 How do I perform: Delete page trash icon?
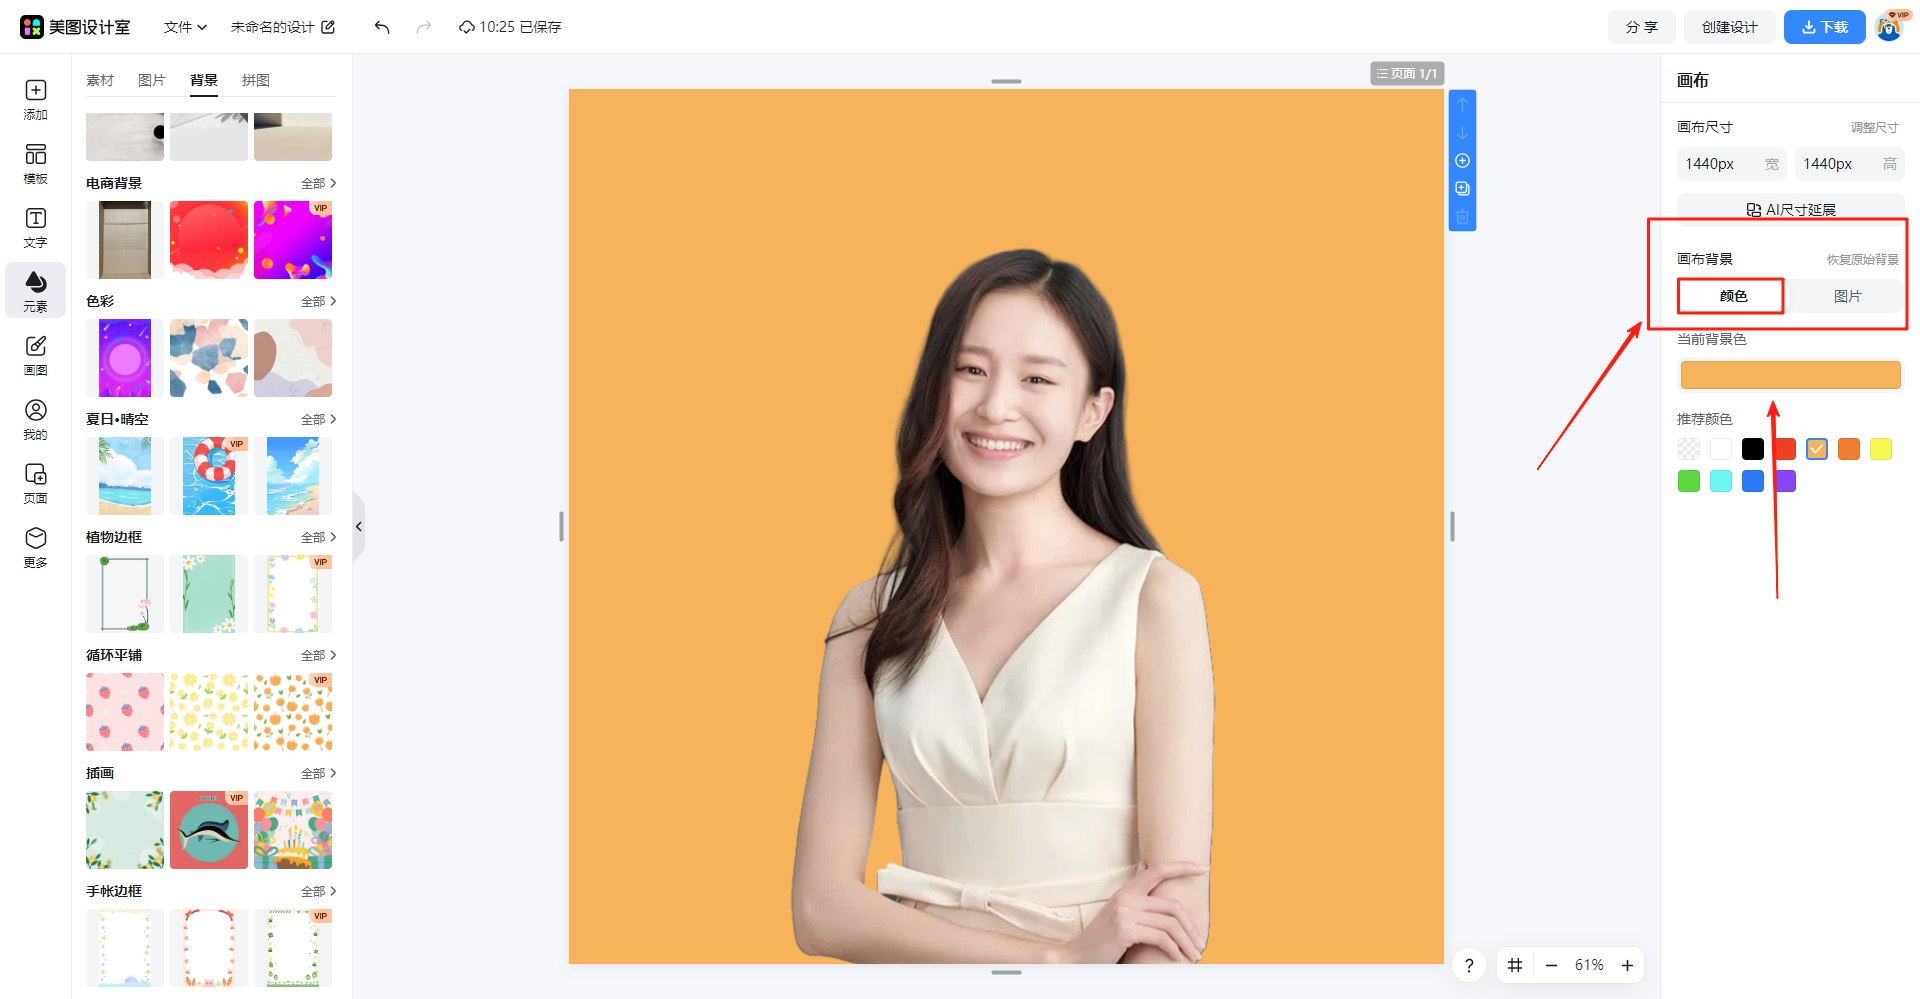coord(1462,217)
